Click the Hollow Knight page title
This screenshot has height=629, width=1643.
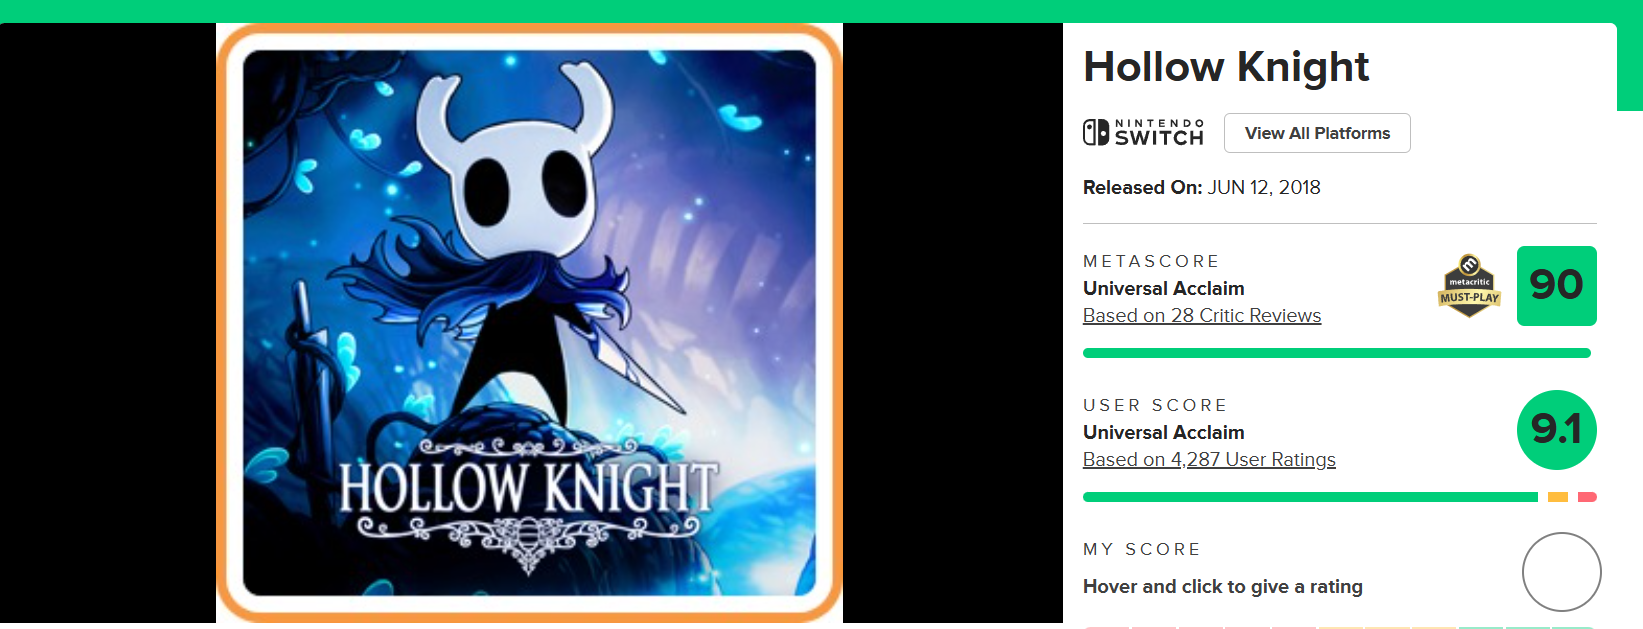coord(1226,67)
